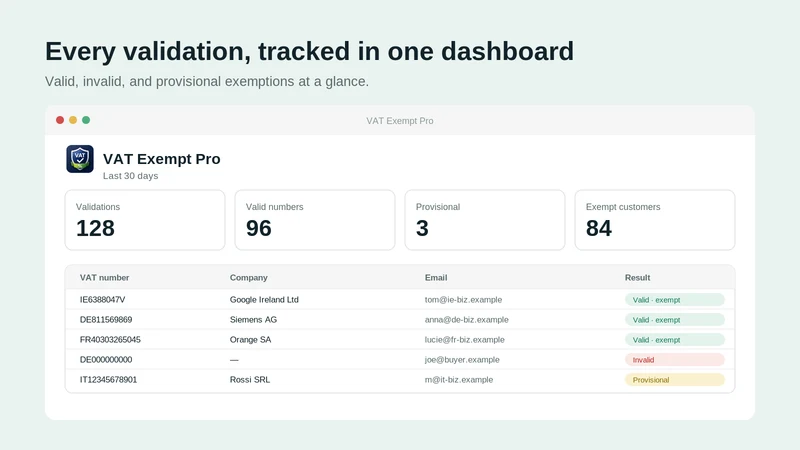This screenshot has width=800, height=450.
Task: Sort by the Company column header
Action: point(248,278)
